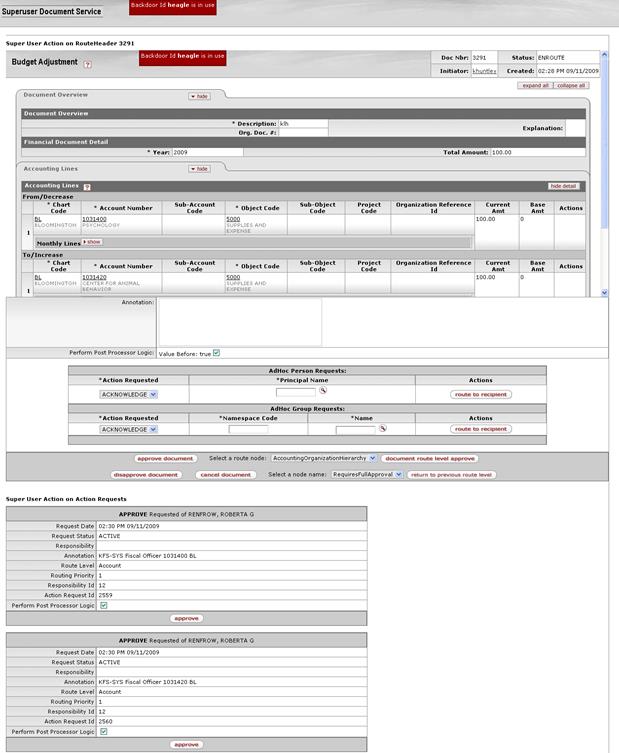This screenshot has height=753, width=619.
Task: Click Superuser Document Service title
Action: [51, 11]
